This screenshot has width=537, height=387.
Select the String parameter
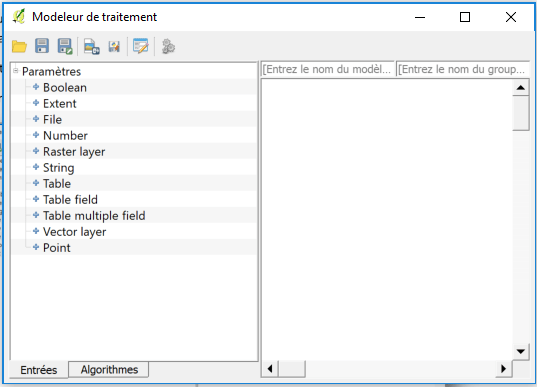click(x=59, y=168)
